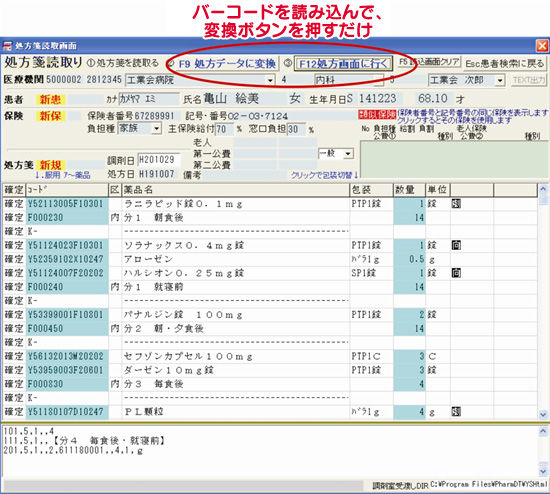550x494 pixels.
Task: Click the F5 読込画面クリア button
Action: (x=429, y=62)
